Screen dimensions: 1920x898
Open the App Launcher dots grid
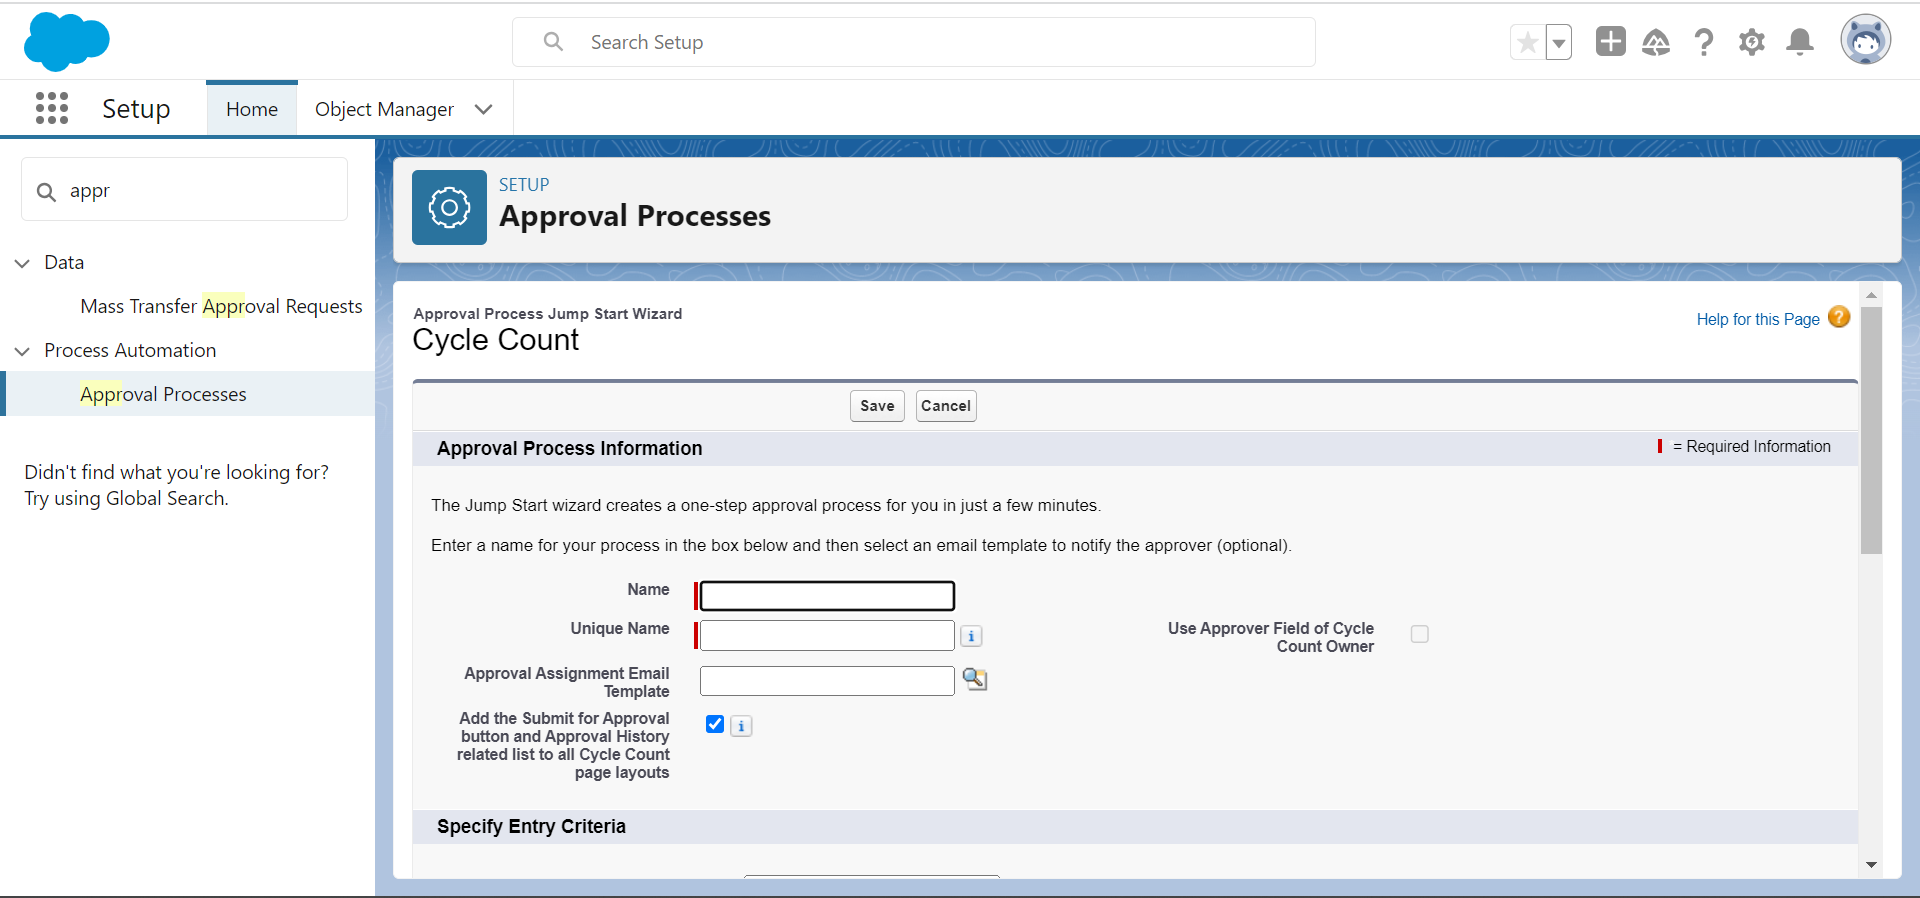pos(52,108)
